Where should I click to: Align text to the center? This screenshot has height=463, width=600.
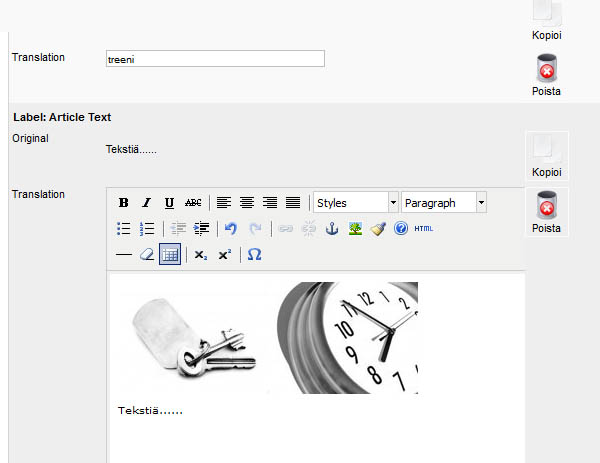(x=246, y=203)
